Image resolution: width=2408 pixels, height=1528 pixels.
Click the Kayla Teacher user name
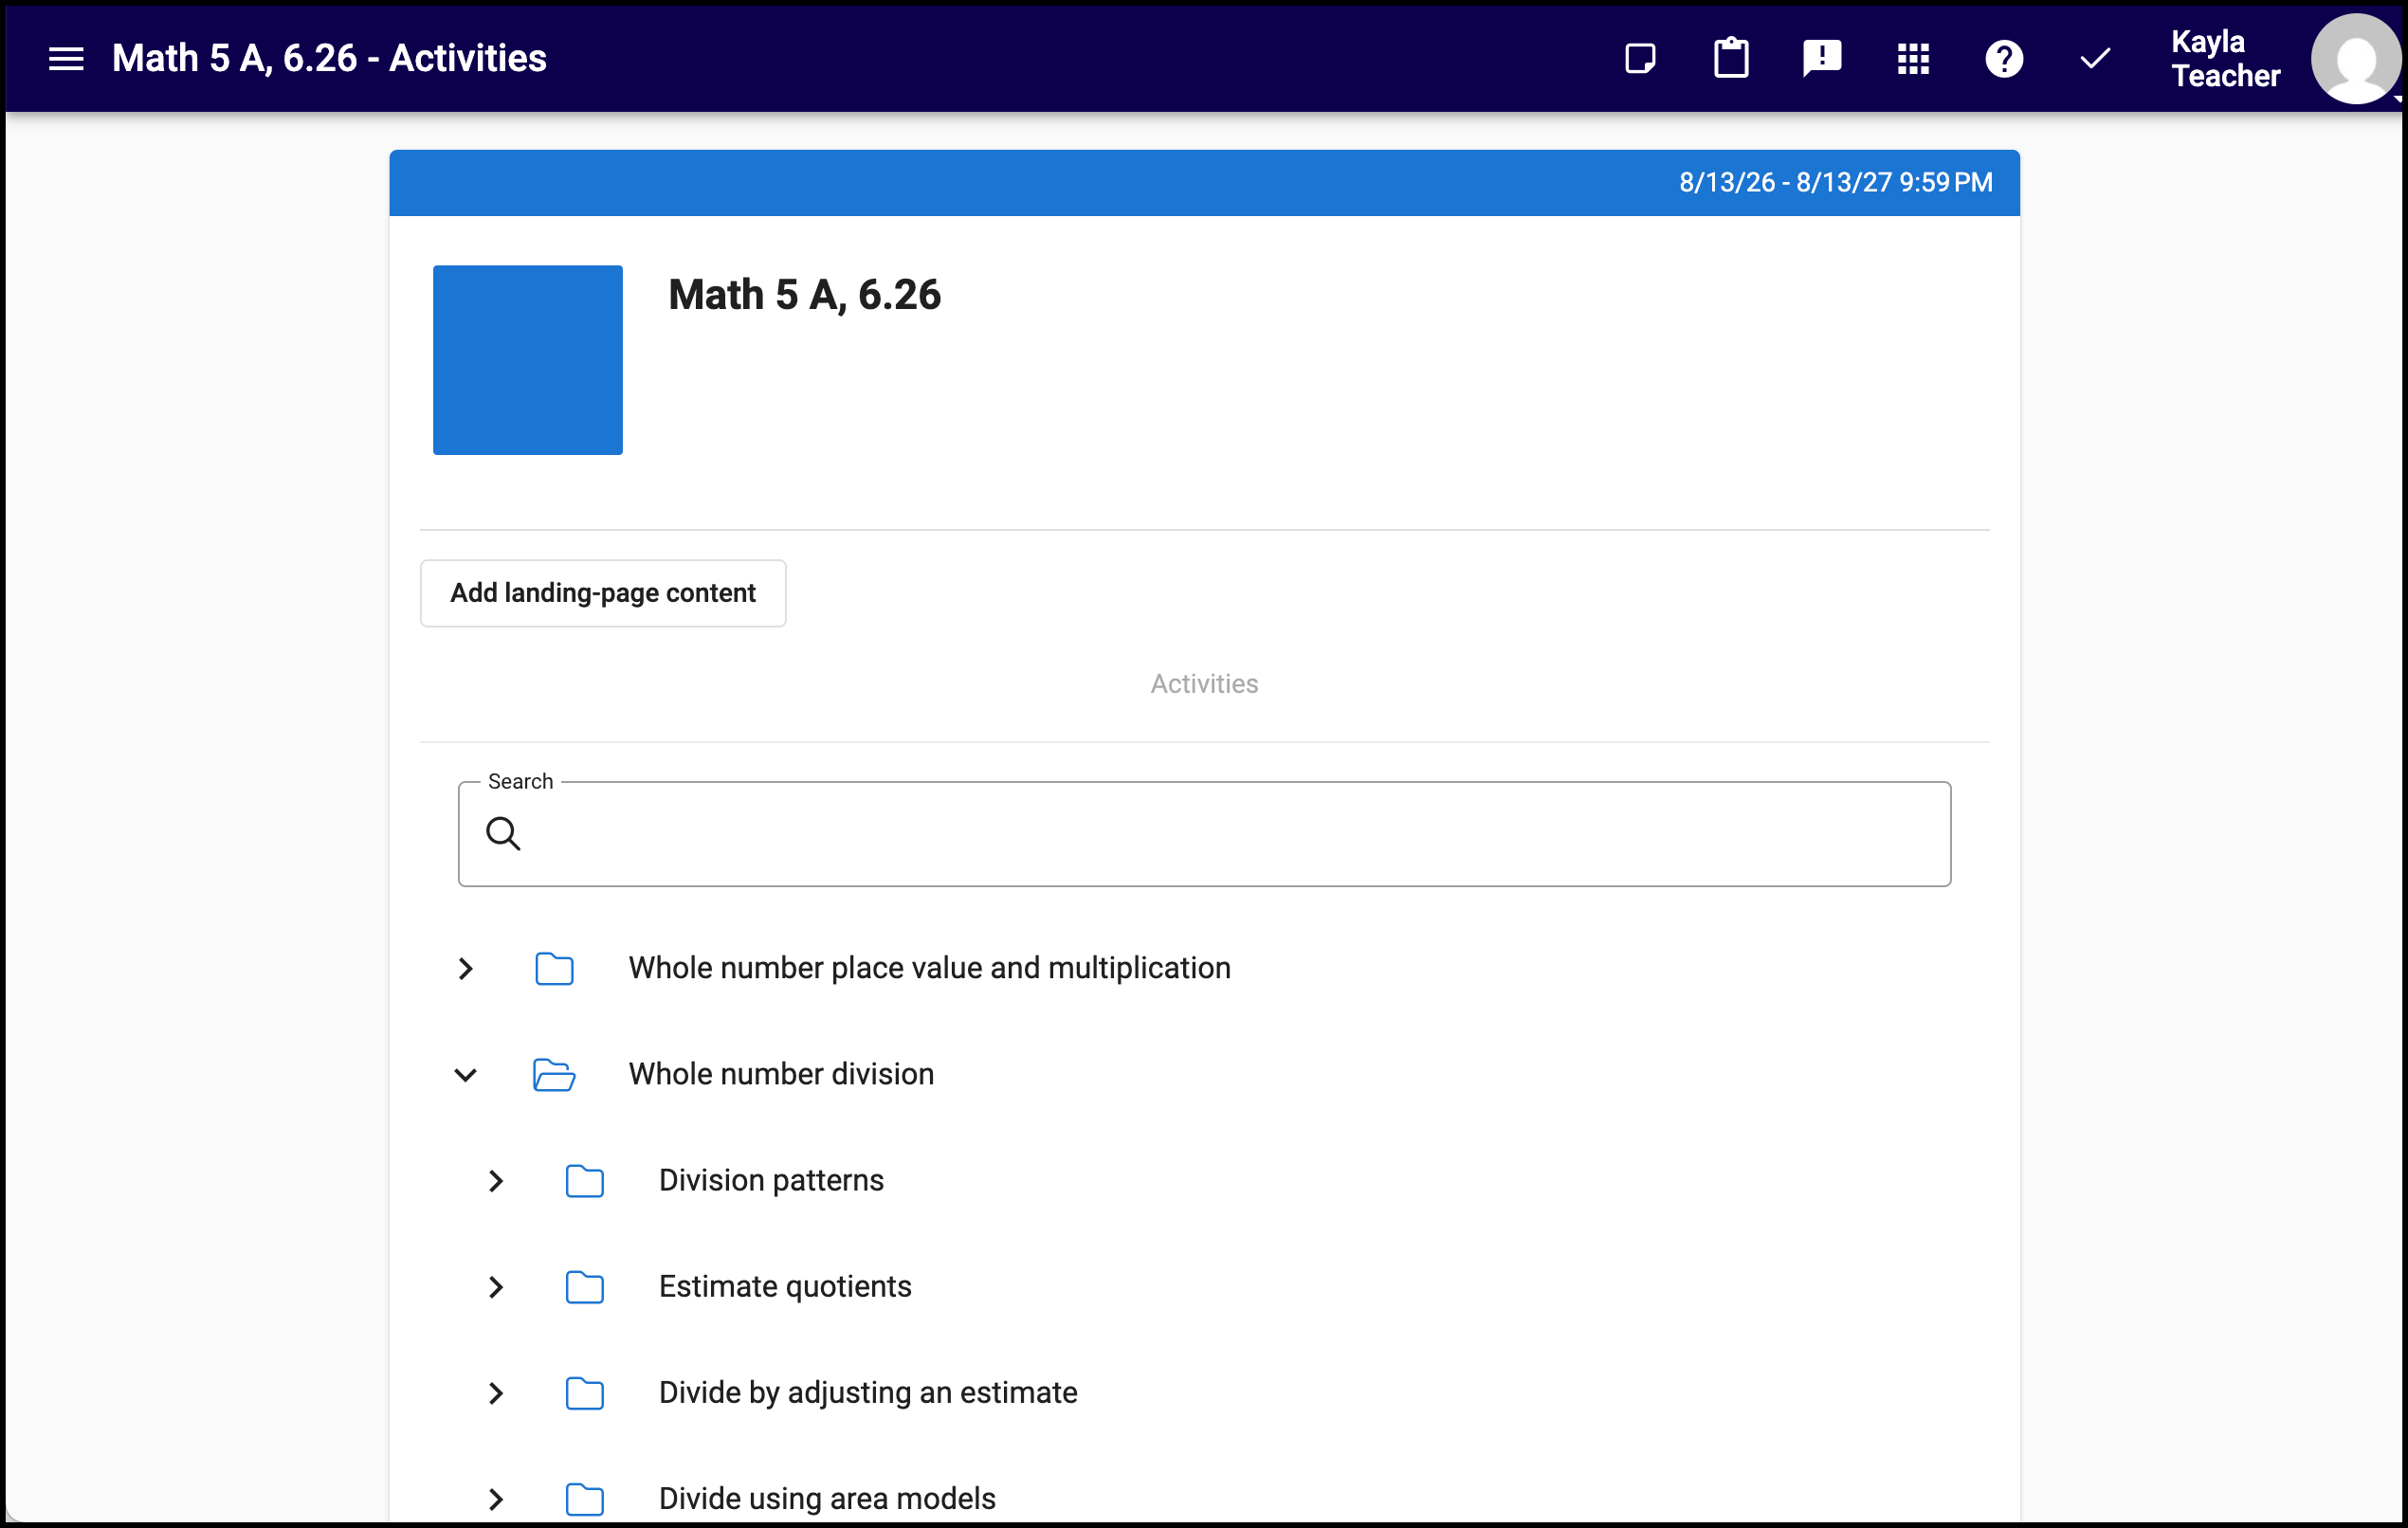2225,59
